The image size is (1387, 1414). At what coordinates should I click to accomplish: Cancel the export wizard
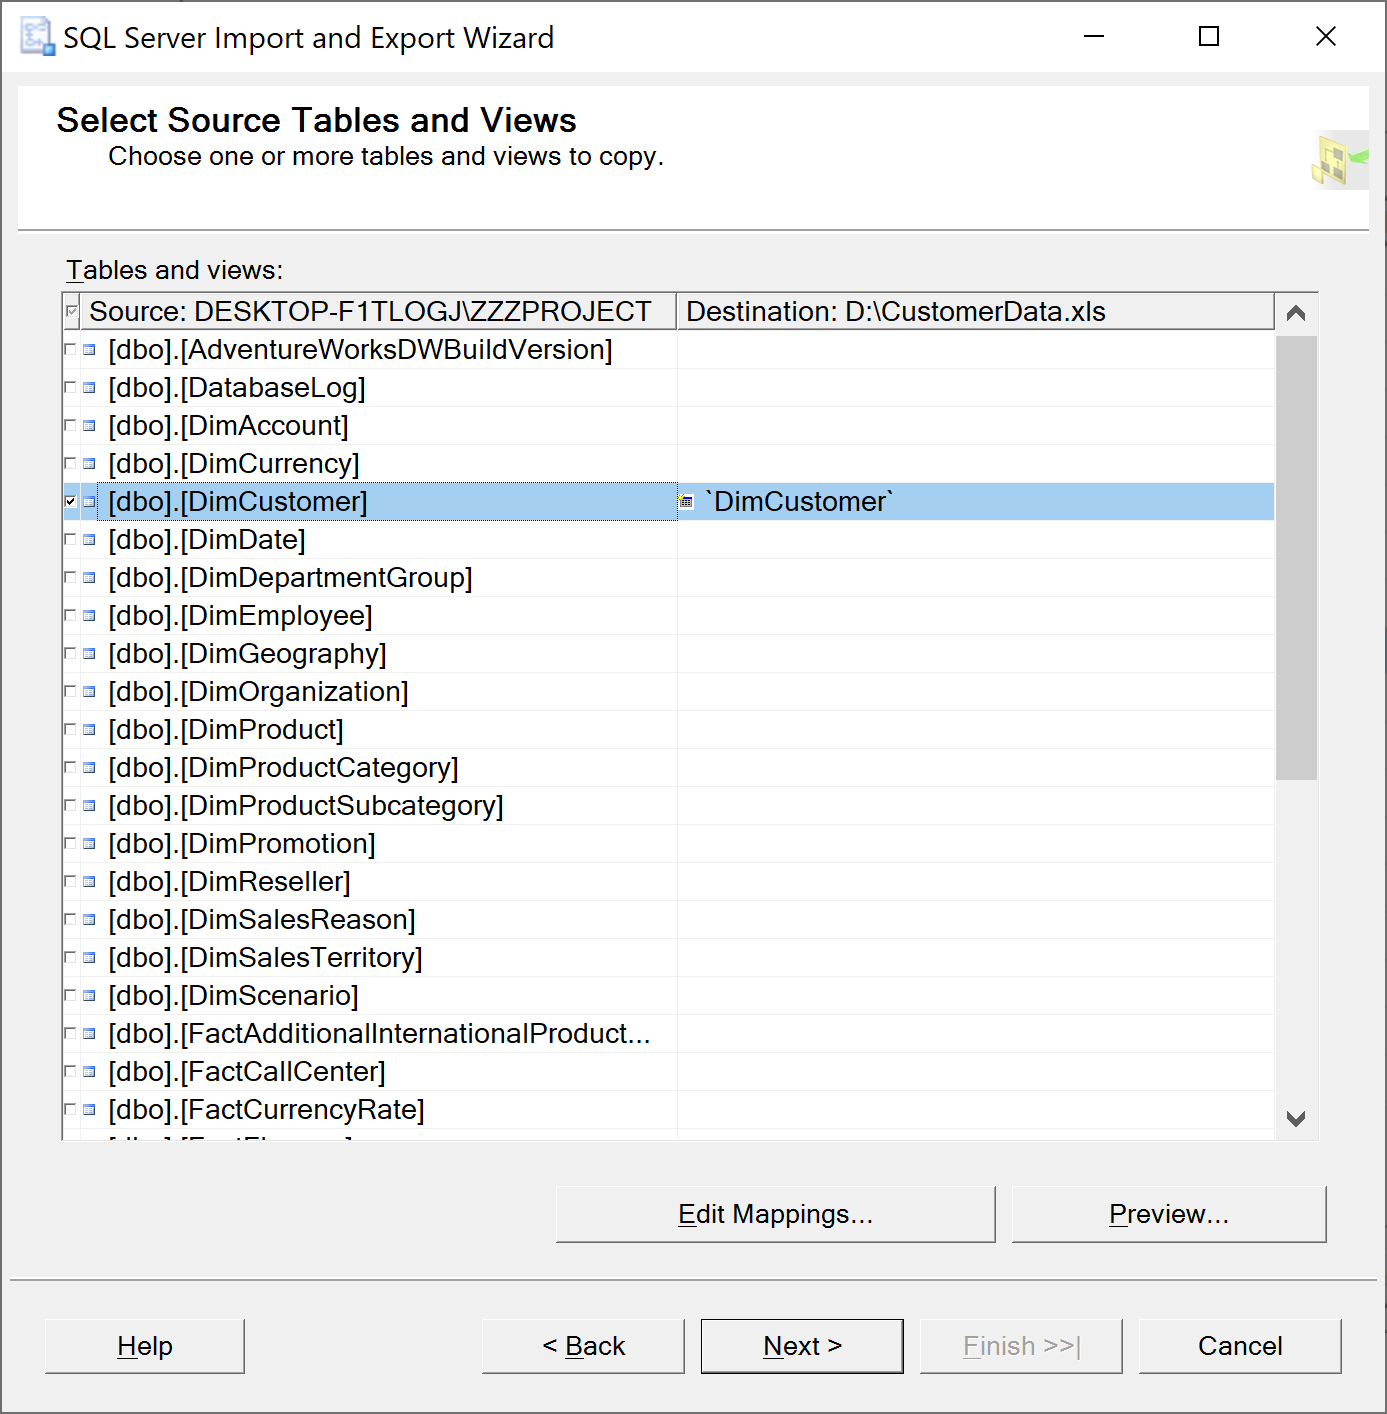[1240, 1346]
